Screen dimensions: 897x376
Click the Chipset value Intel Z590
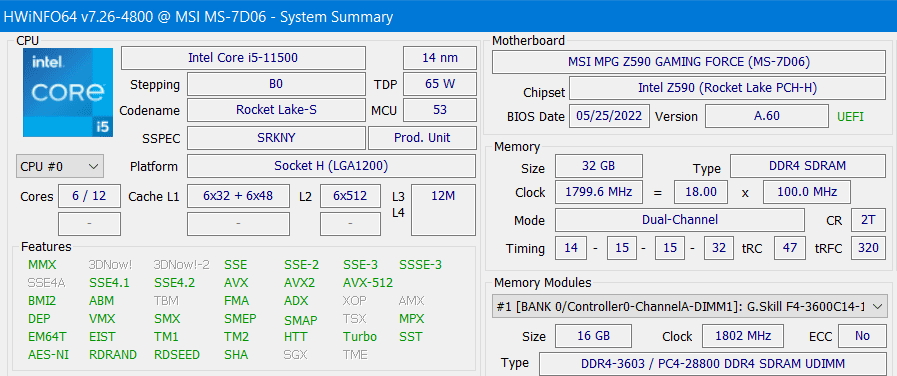tap(727, 88)
